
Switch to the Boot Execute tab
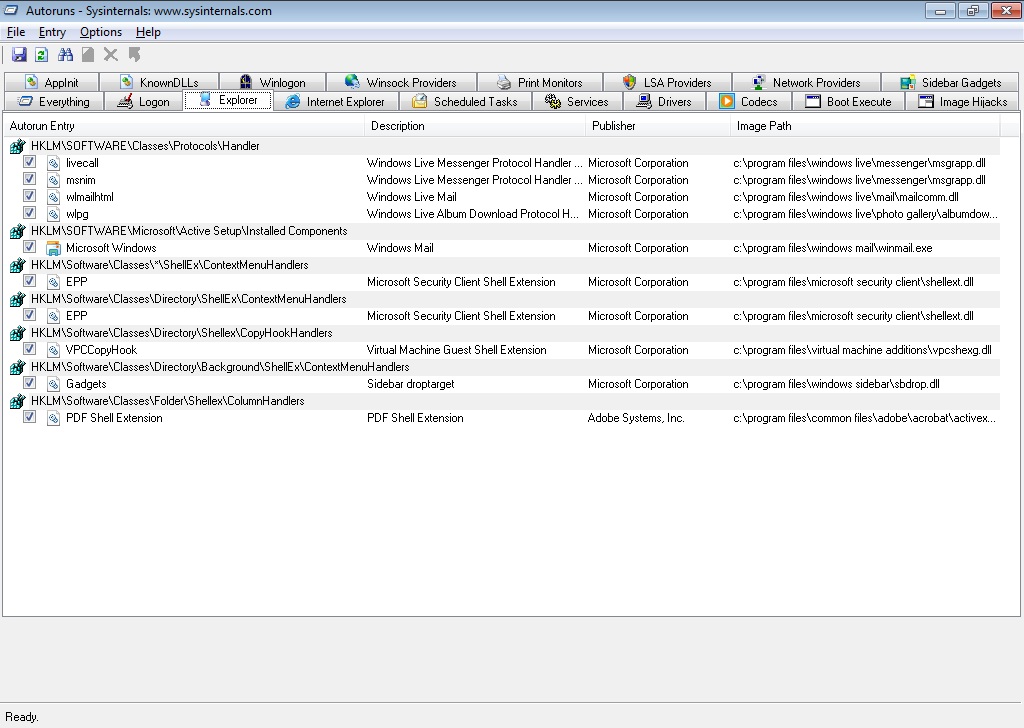[848, 102]
